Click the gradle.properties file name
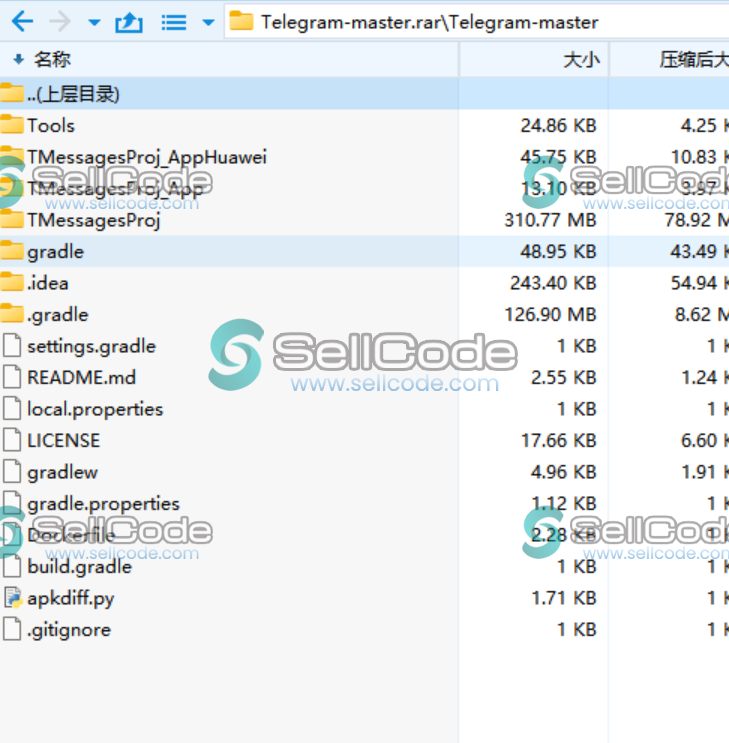This screenshot has width=729, height=743. (x=103, y=504)
